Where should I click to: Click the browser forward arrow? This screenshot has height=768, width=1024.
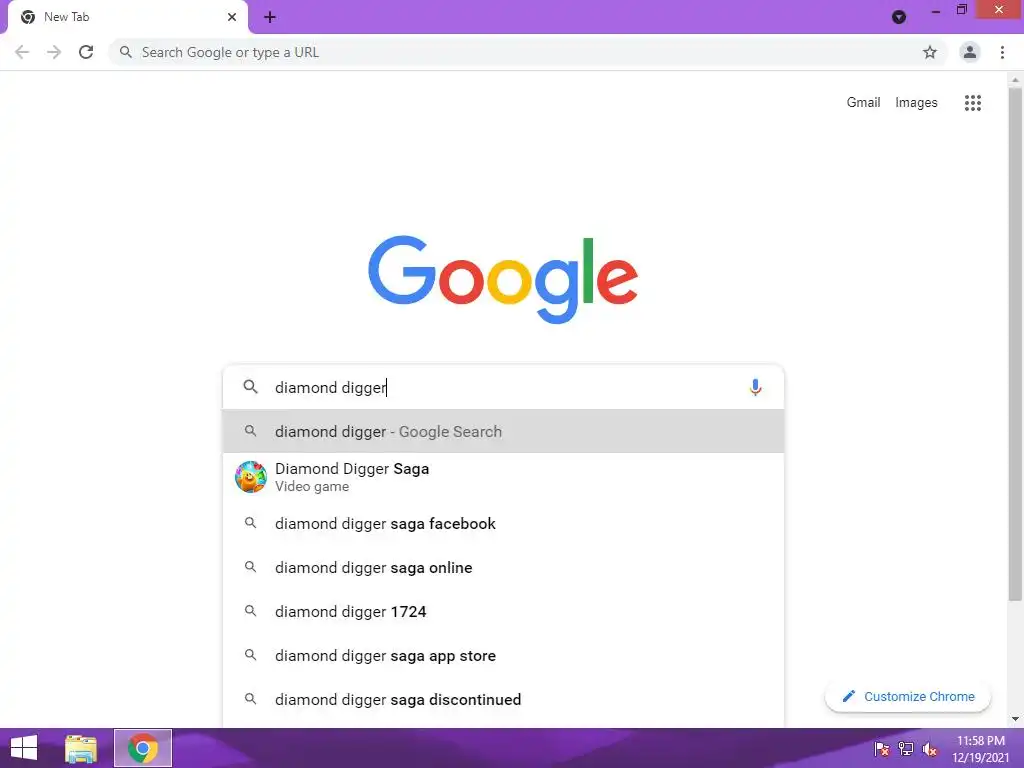tap(54, 52)
